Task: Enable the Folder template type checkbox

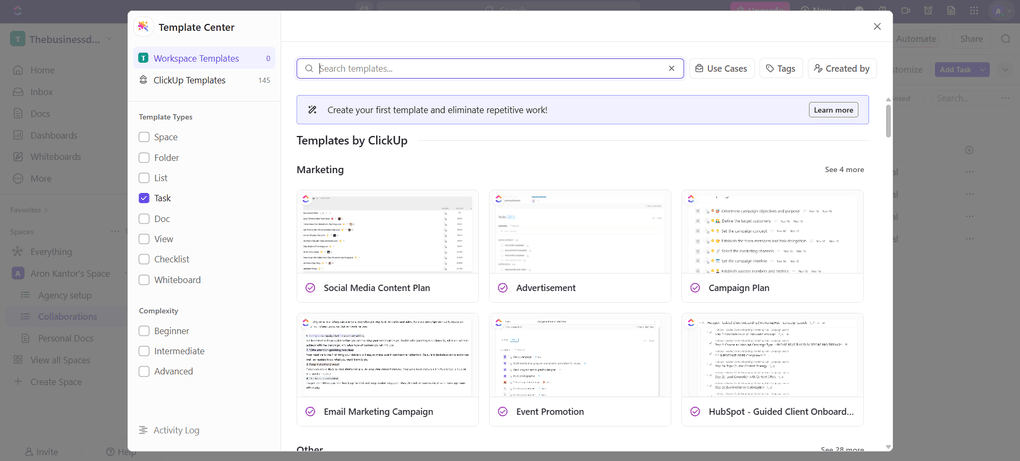Action: (x=144, y=157)
